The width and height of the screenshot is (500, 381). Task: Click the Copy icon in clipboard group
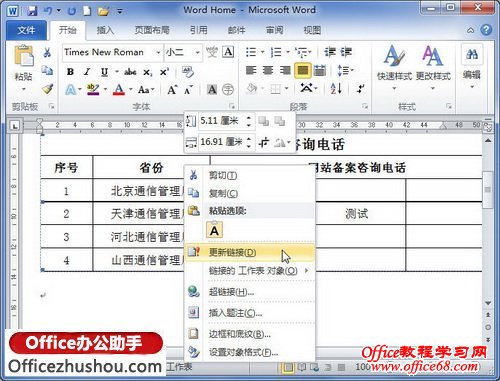coord(47,70)
